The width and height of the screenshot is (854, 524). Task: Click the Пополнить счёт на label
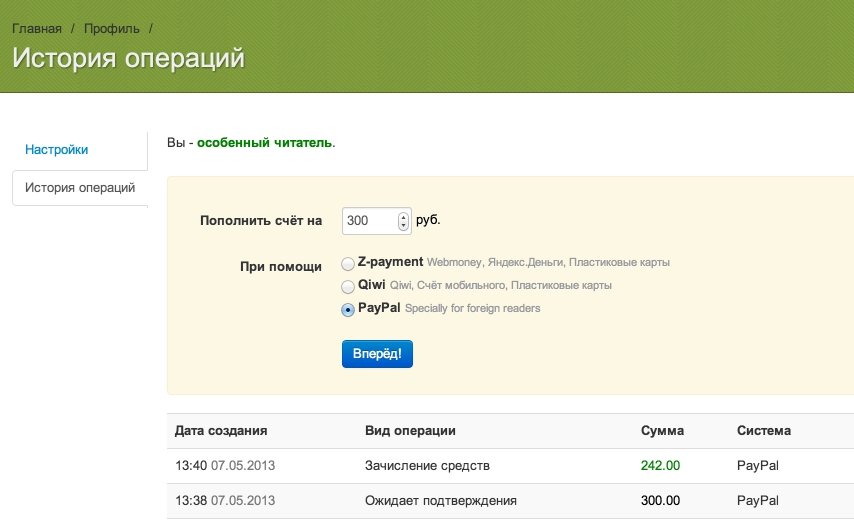pos(261,221)
